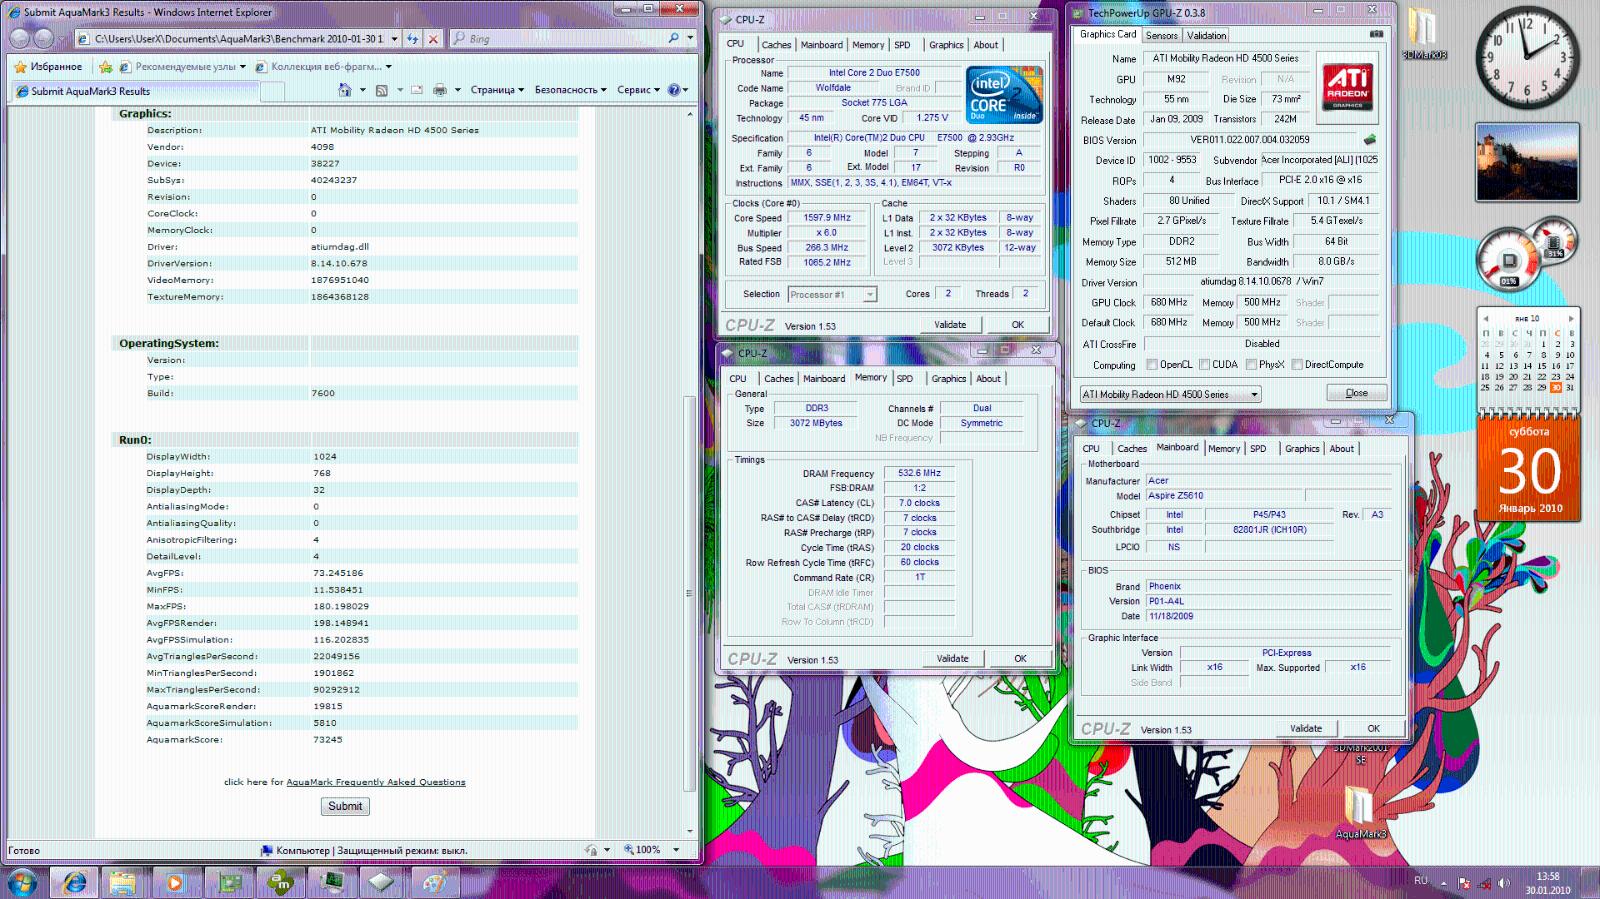This screenshot has width=1600, height=899.
Task: Open the Graphics tab in CPU-Z mainboard window
Action: pyautogui.click(x=1302, y=449)
